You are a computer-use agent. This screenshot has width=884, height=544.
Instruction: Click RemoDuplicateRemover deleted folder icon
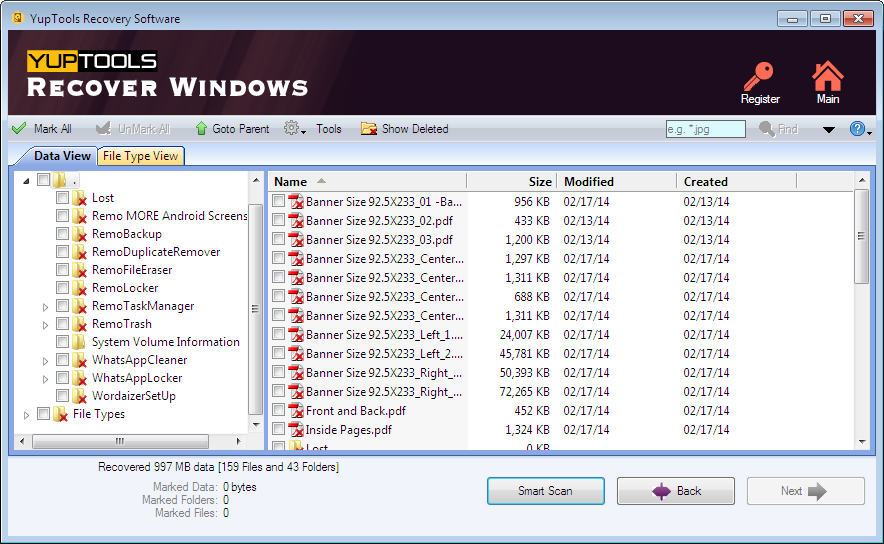click(79, 252)
